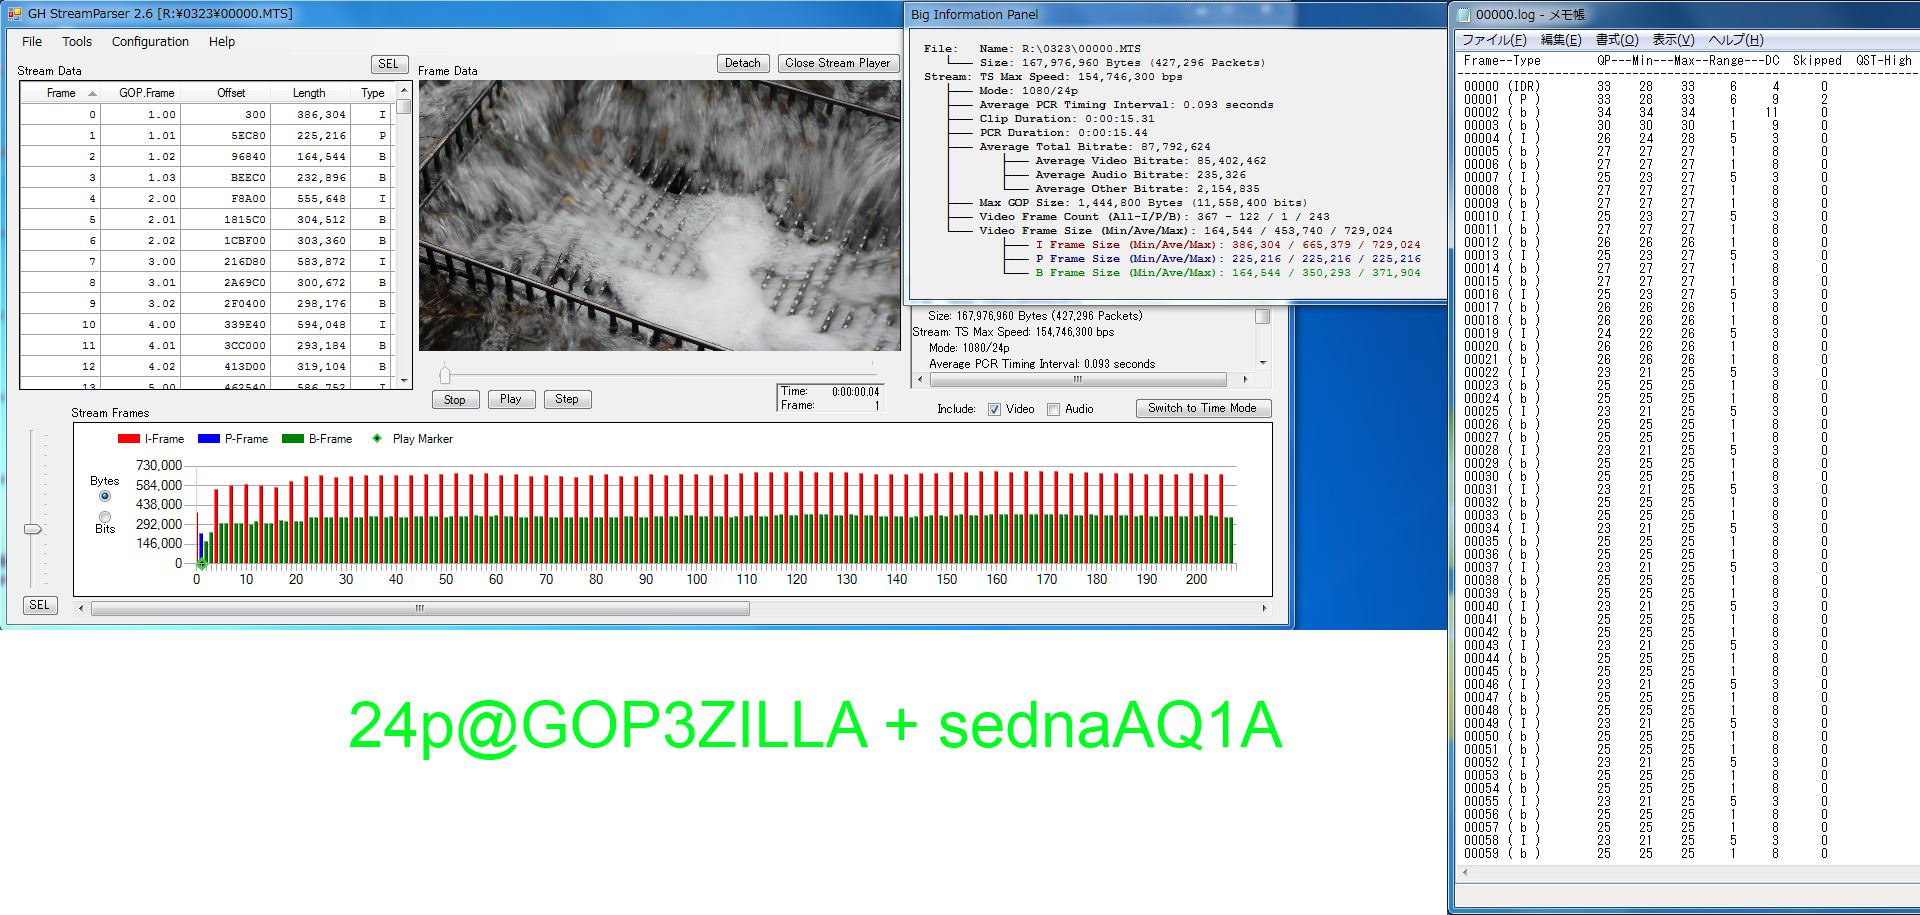Screen dimensions: 1920x915
Task: Click the Notepad icon beside 00000.log
Action: pyautogui.click(x=1464, y=14)
